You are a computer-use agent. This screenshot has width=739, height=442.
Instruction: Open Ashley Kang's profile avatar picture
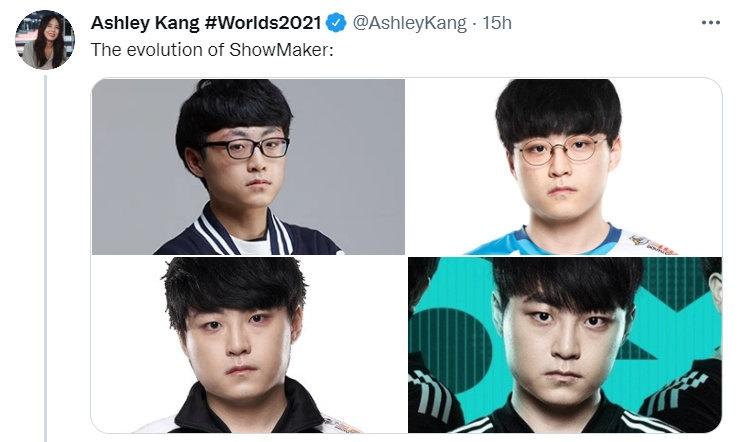click(45, 40)
